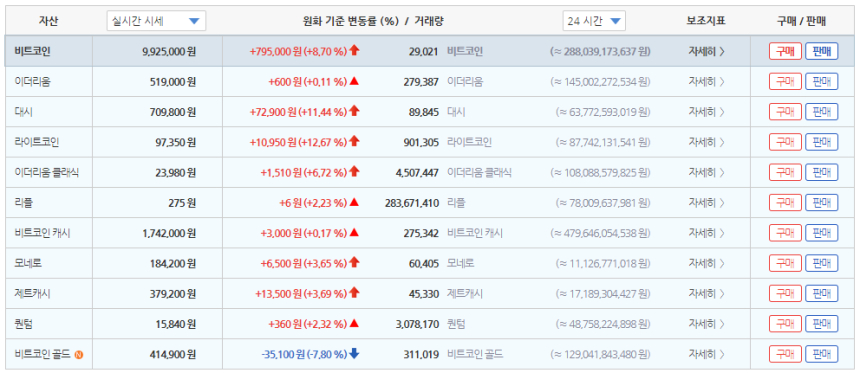
Task: Click the 283,671,410 volume value
Action: click(x=412, y=203)
